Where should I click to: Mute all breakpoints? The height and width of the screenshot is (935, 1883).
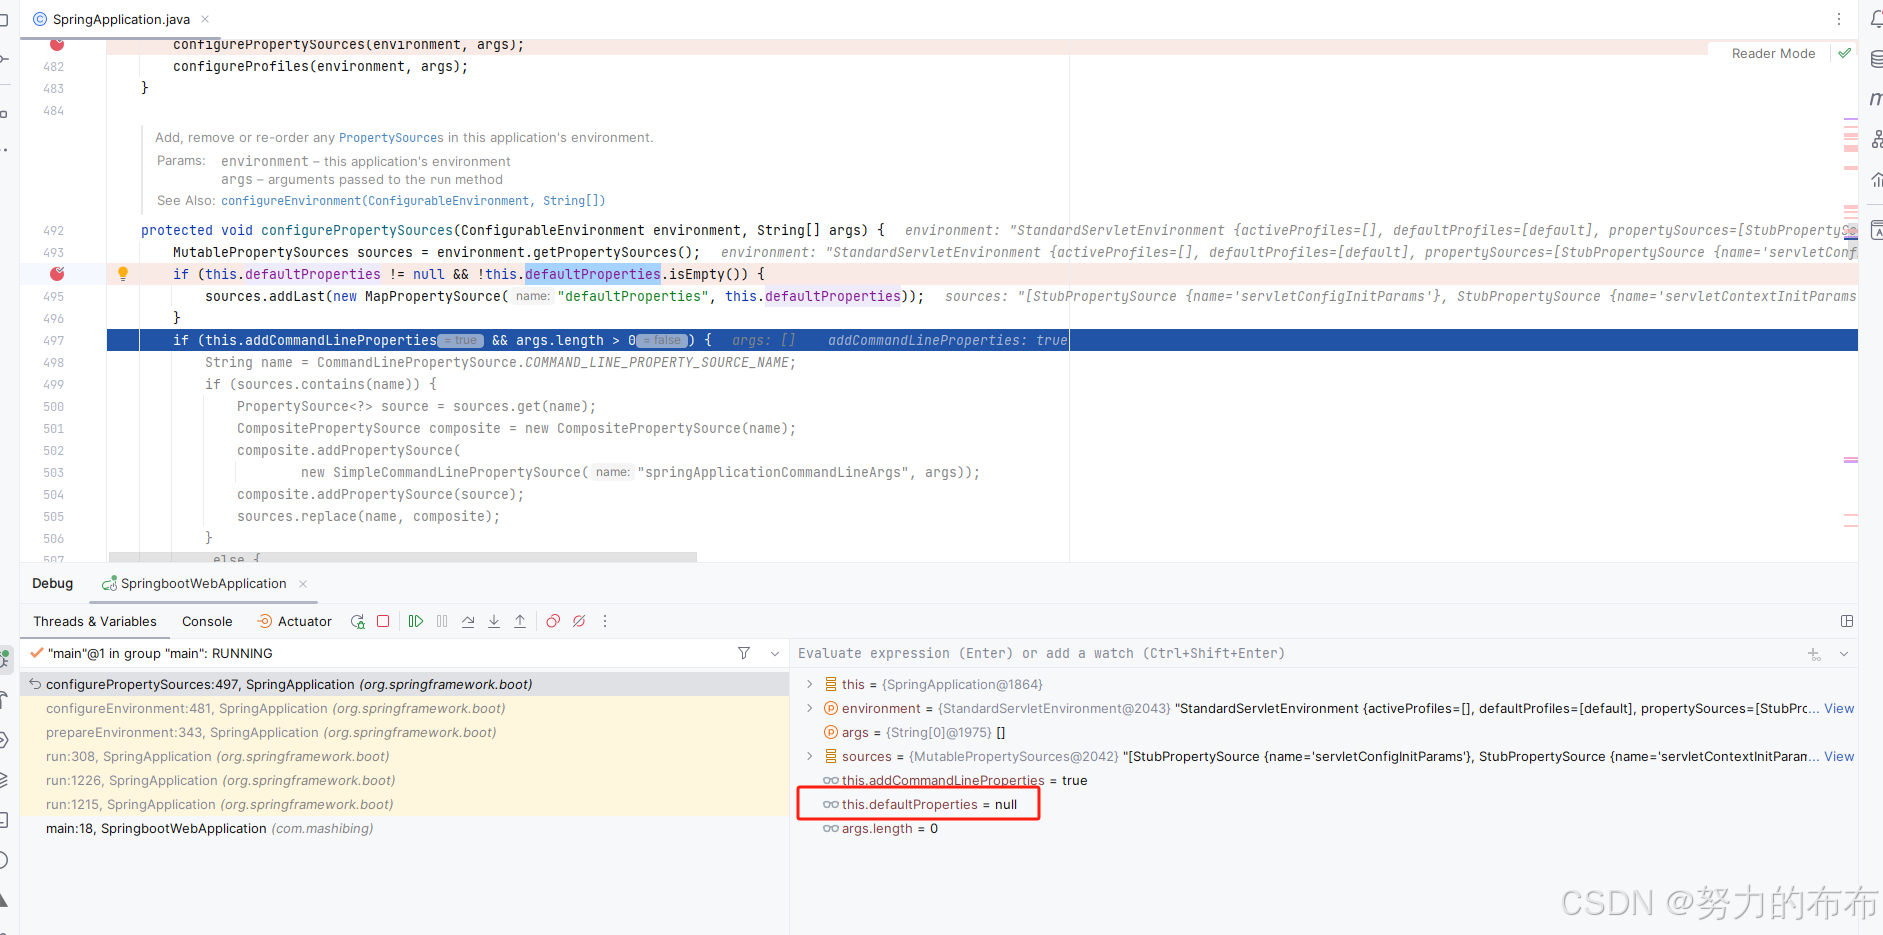(580, 621)
